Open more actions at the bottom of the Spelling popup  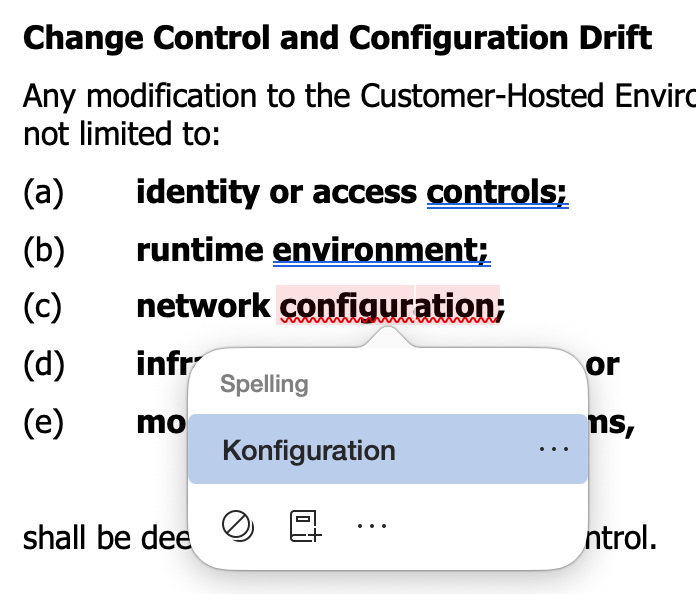372,526
